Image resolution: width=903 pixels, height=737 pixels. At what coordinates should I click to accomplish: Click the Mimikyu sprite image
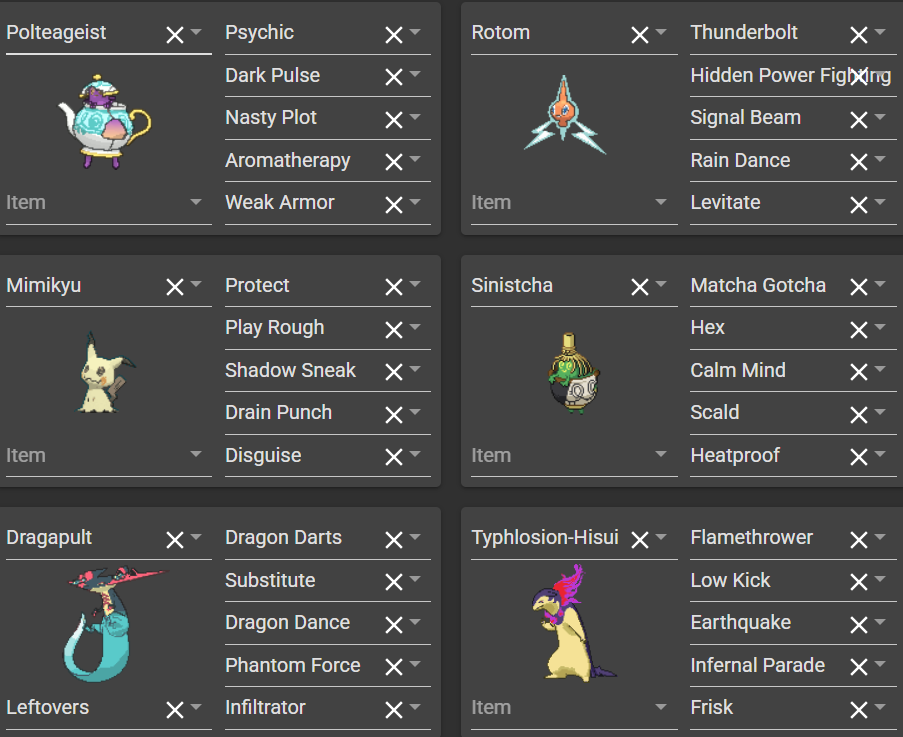105,373
